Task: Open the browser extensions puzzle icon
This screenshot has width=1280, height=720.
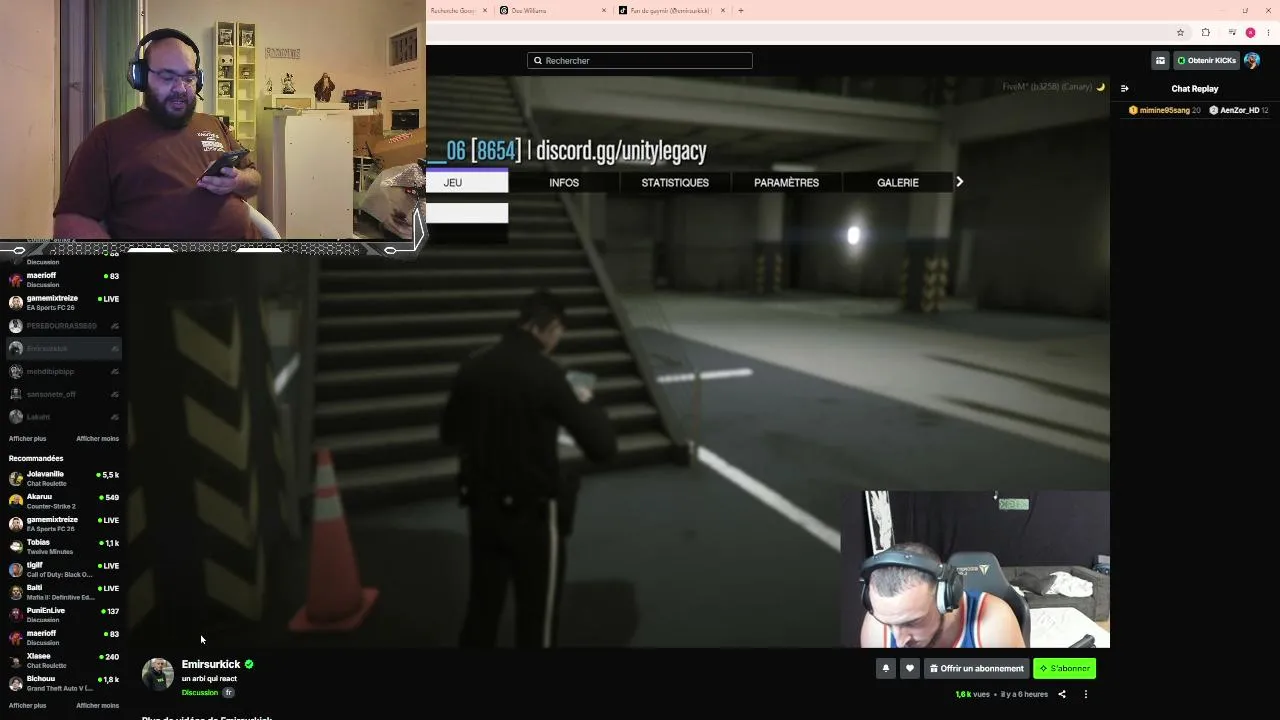Action: click(1205, 32)
